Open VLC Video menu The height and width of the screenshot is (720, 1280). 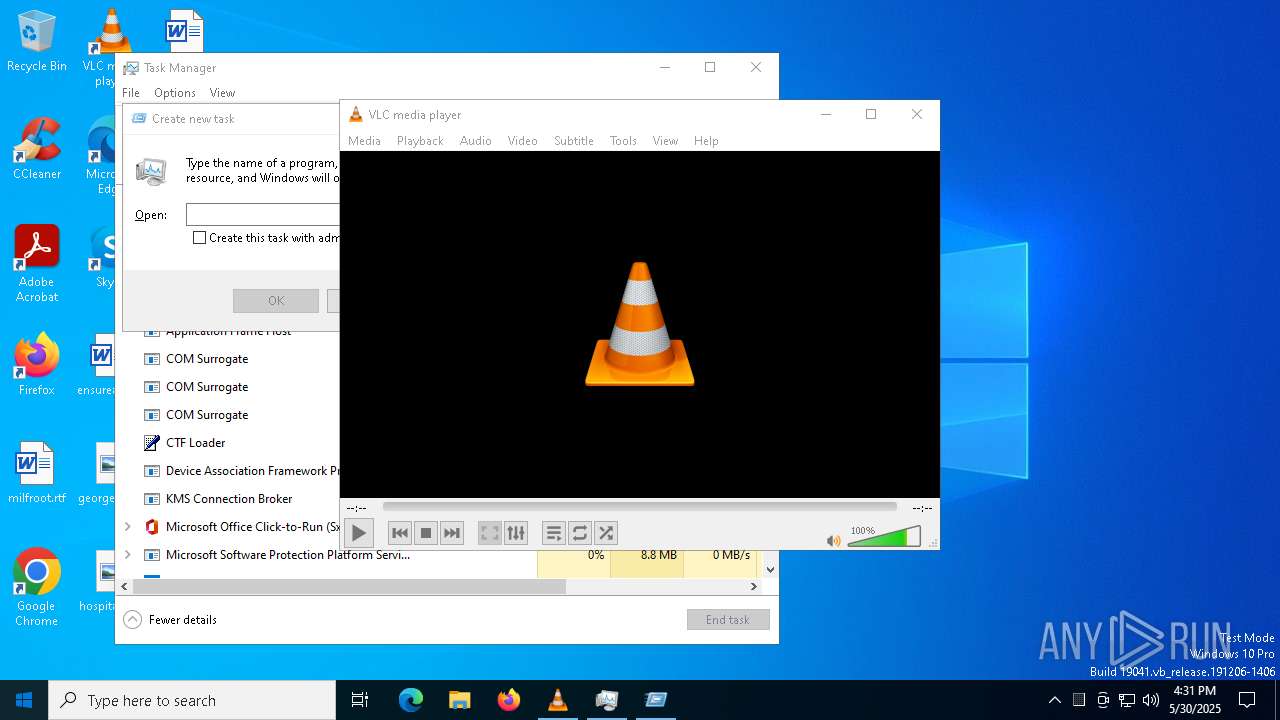pos(522,141)
